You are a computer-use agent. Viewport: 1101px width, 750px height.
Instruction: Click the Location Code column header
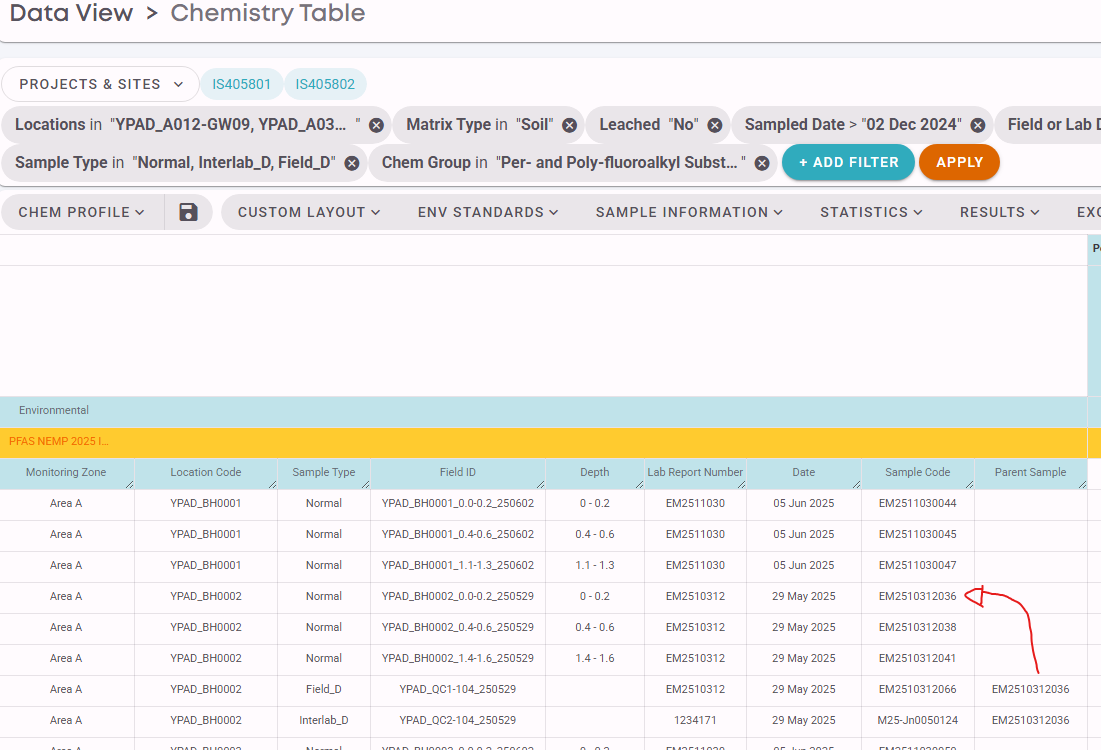(206, 473)
